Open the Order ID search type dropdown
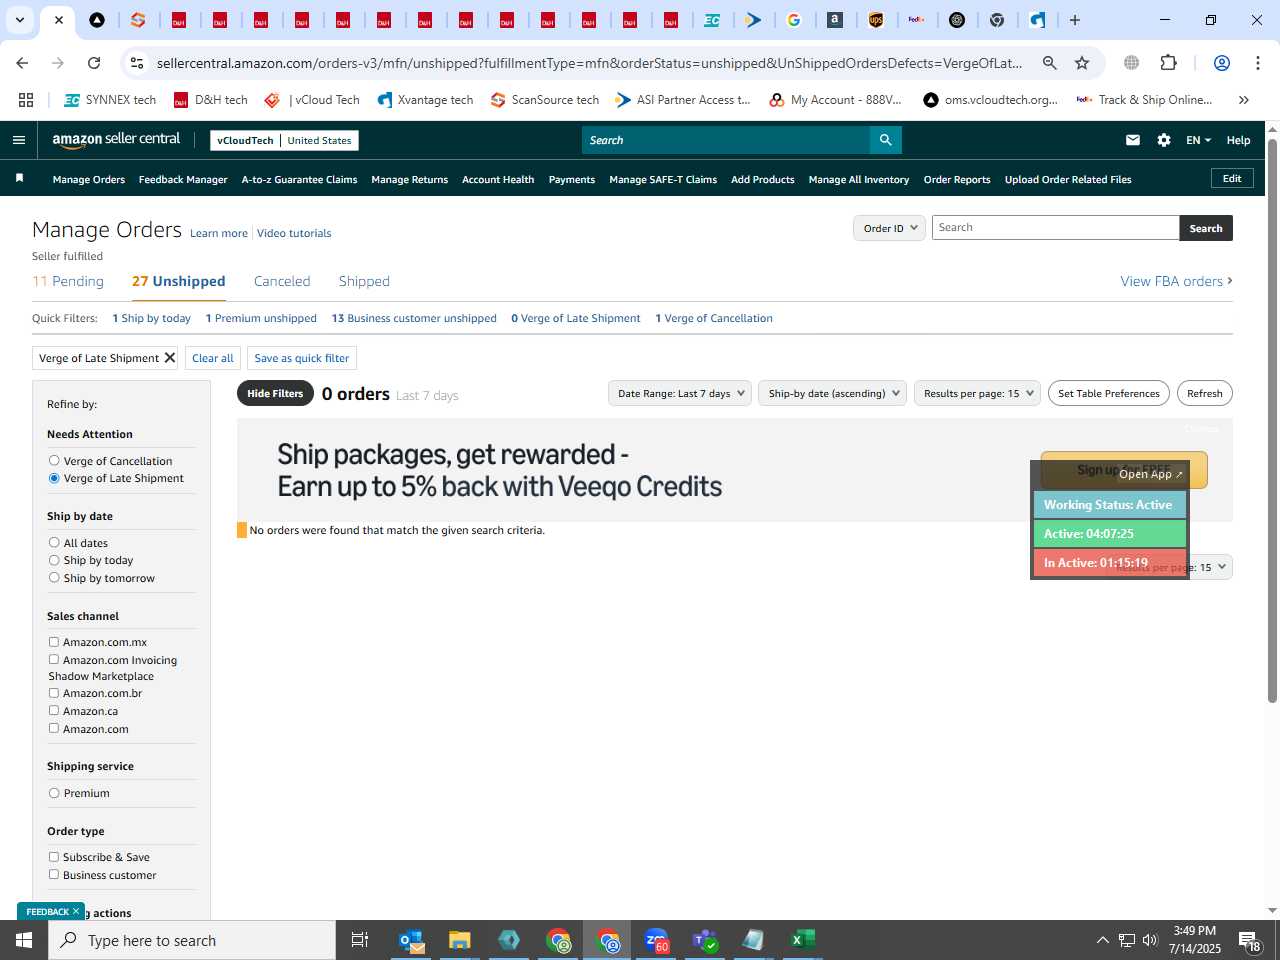Image resolution: width=1280 pixels, height=960 pixels. (x=890, y=228)
